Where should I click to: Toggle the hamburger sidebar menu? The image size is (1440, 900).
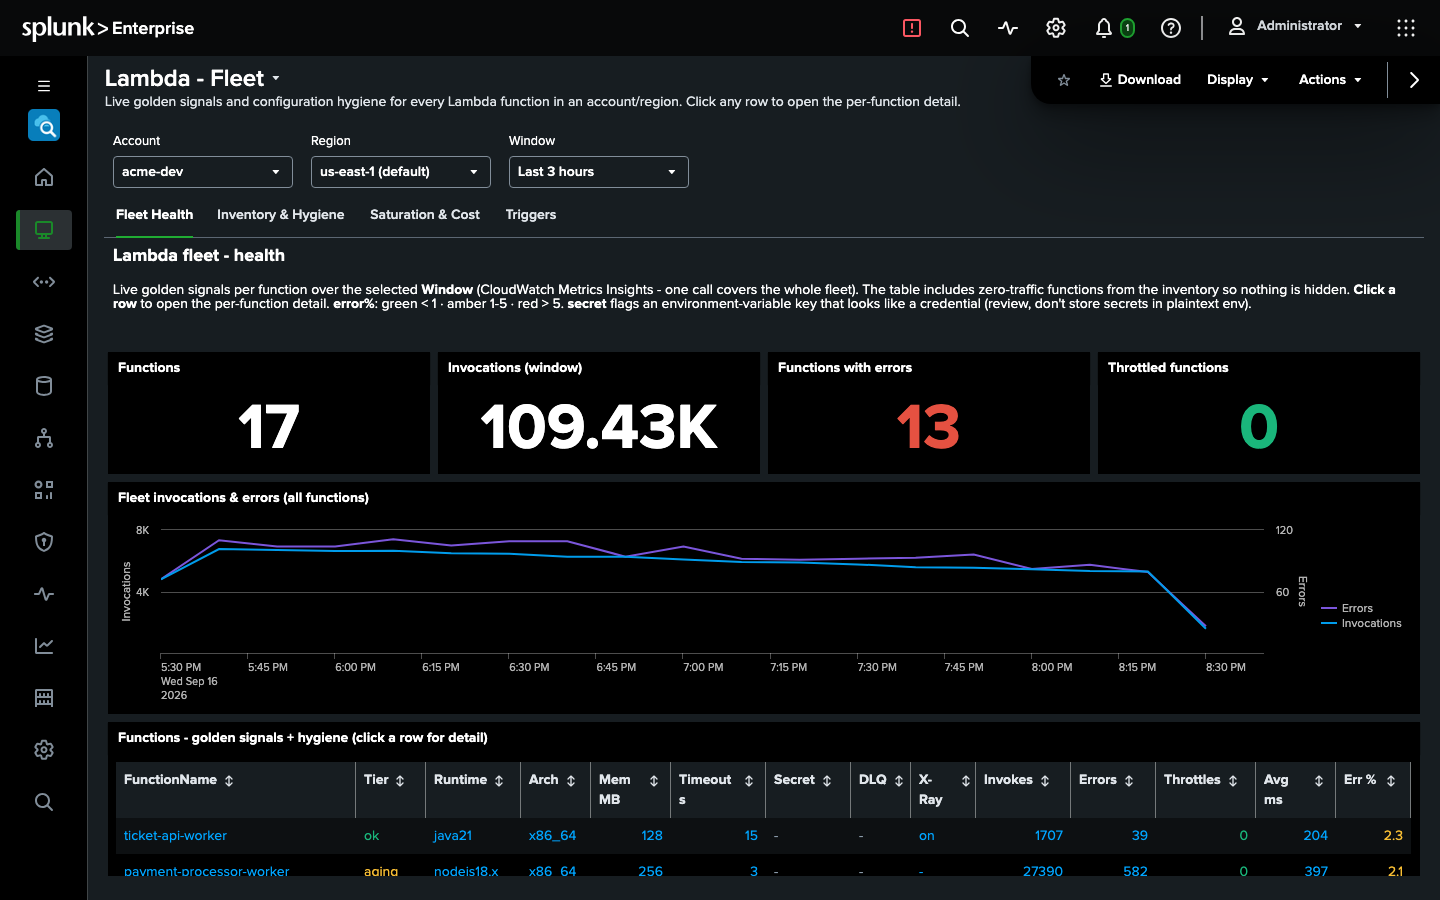click(x=44, y=86)
